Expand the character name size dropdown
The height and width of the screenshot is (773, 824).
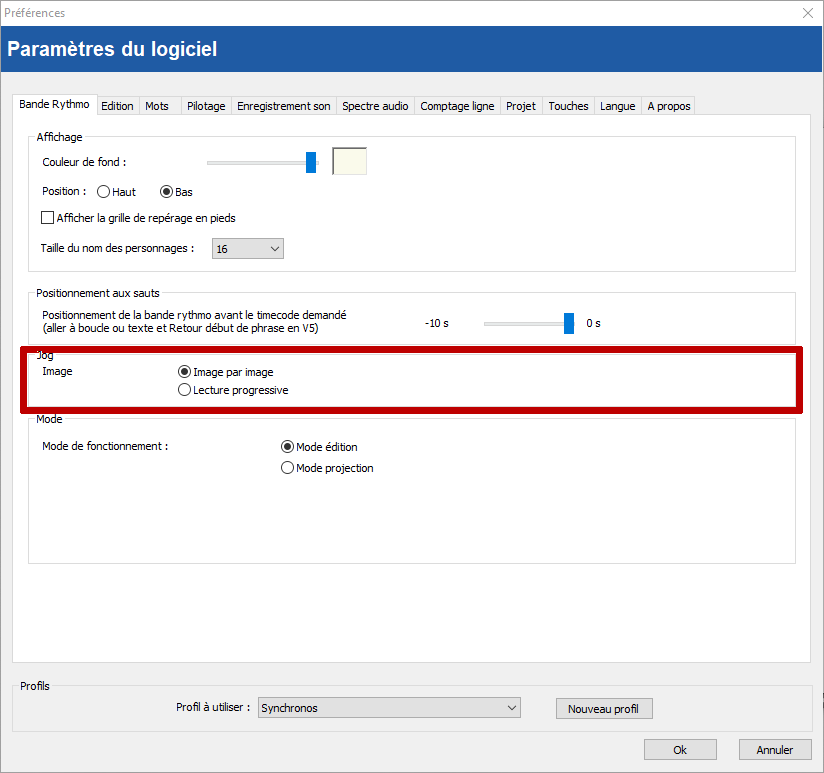tap(248, 249)
